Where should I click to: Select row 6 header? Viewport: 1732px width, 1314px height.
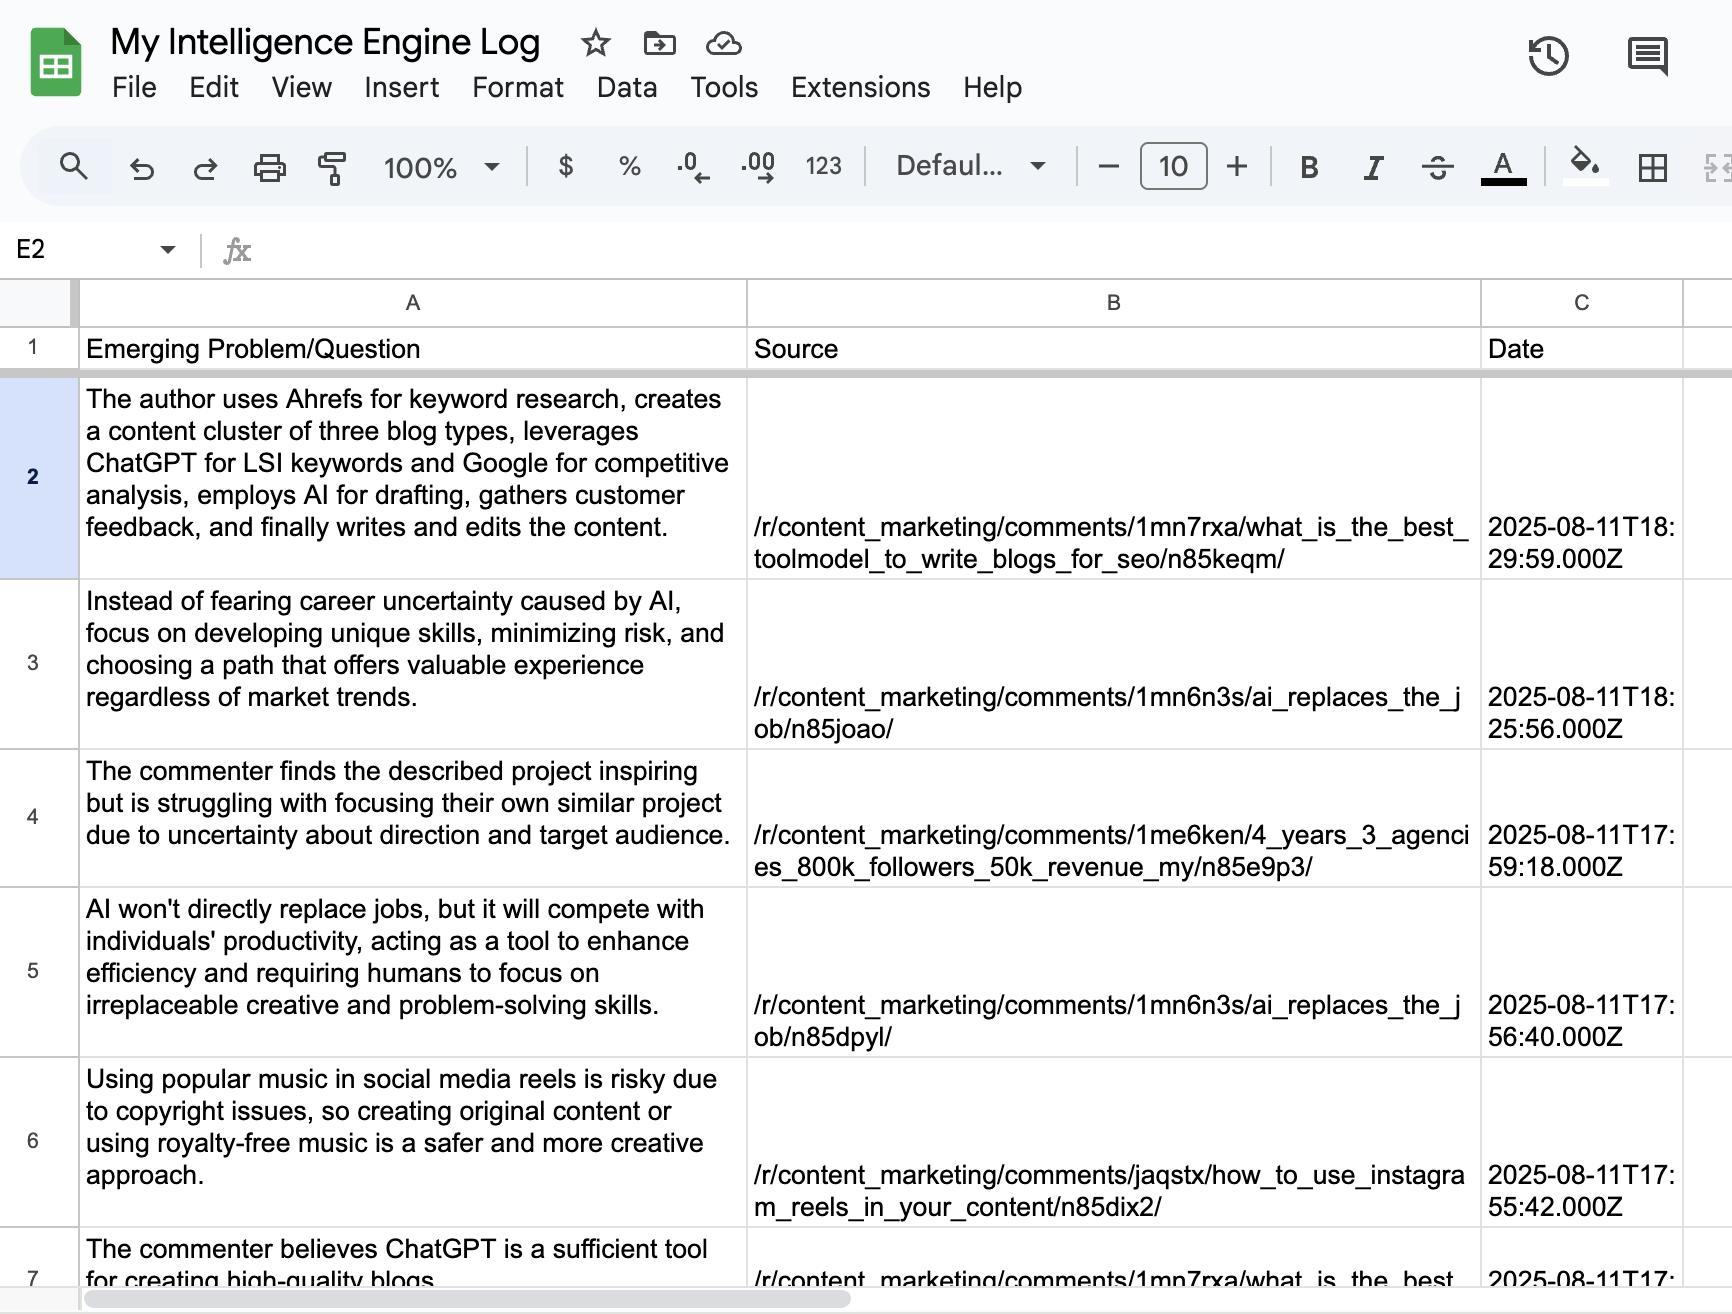pyautogui.click(x=38, y=1141)
